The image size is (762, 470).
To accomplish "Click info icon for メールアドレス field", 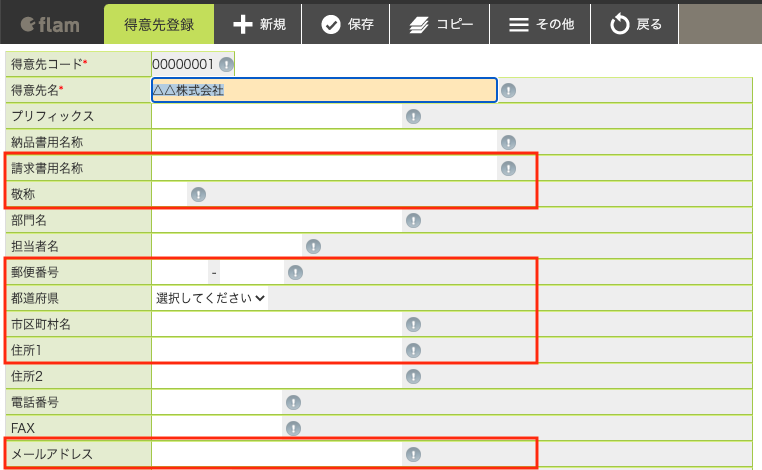I will click(413, 454).
